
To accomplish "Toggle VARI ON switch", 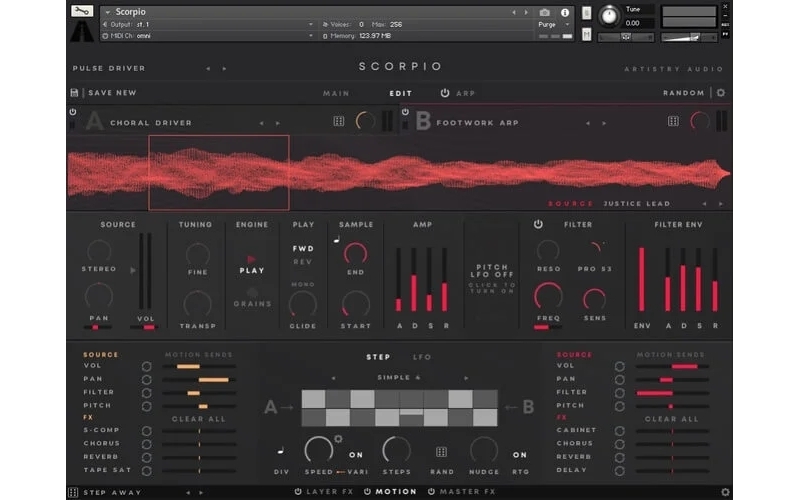I will coord(356,455).
